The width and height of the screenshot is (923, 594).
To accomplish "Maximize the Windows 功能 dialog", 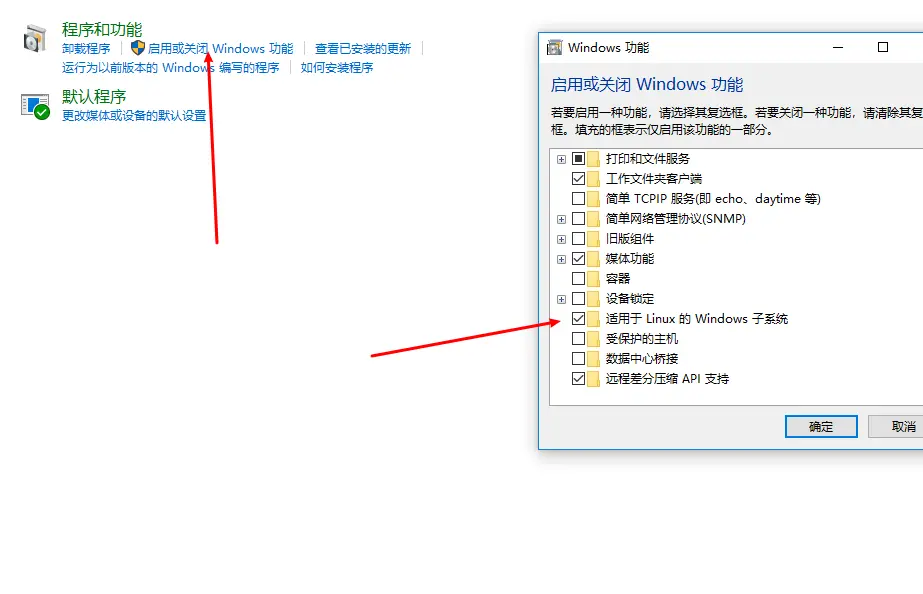I will (883, 48).
